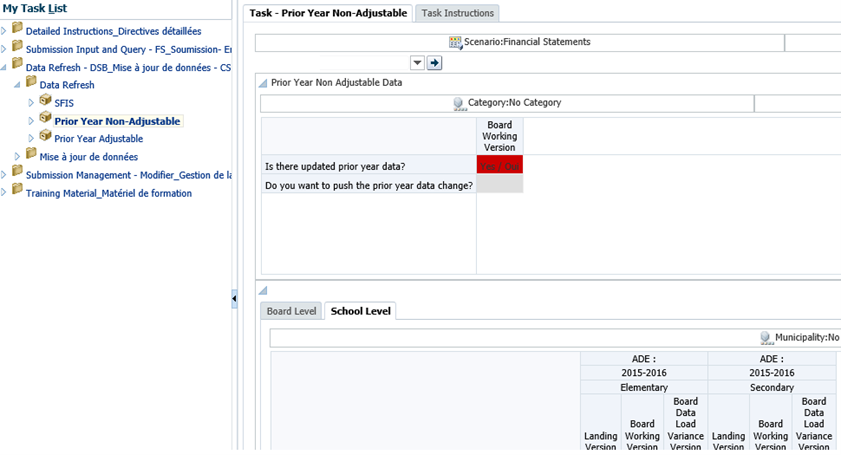
Task: Expand the Submission Management tree node
Action: point(3,175)
